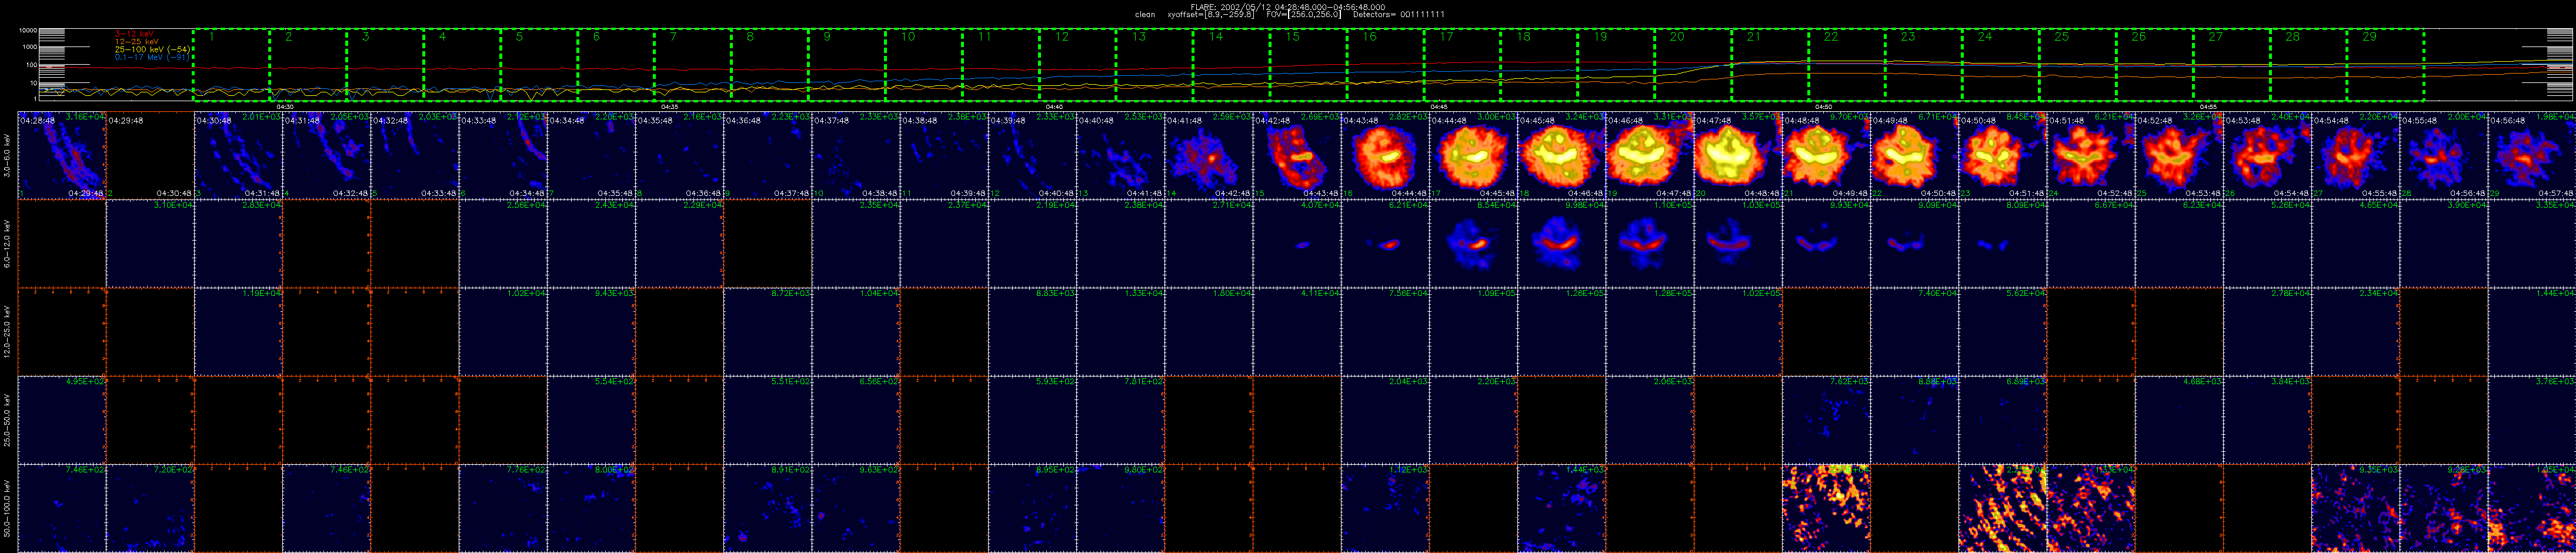Open the 50-100 keV image labeled 1.44E+03

(x=1561, y=507)
